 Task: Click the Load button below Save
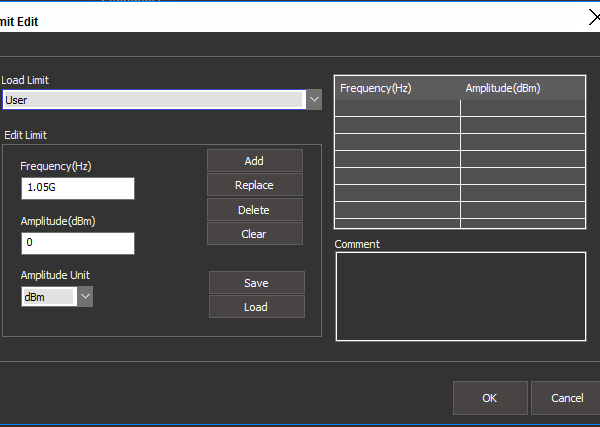[x=256, y=307]
